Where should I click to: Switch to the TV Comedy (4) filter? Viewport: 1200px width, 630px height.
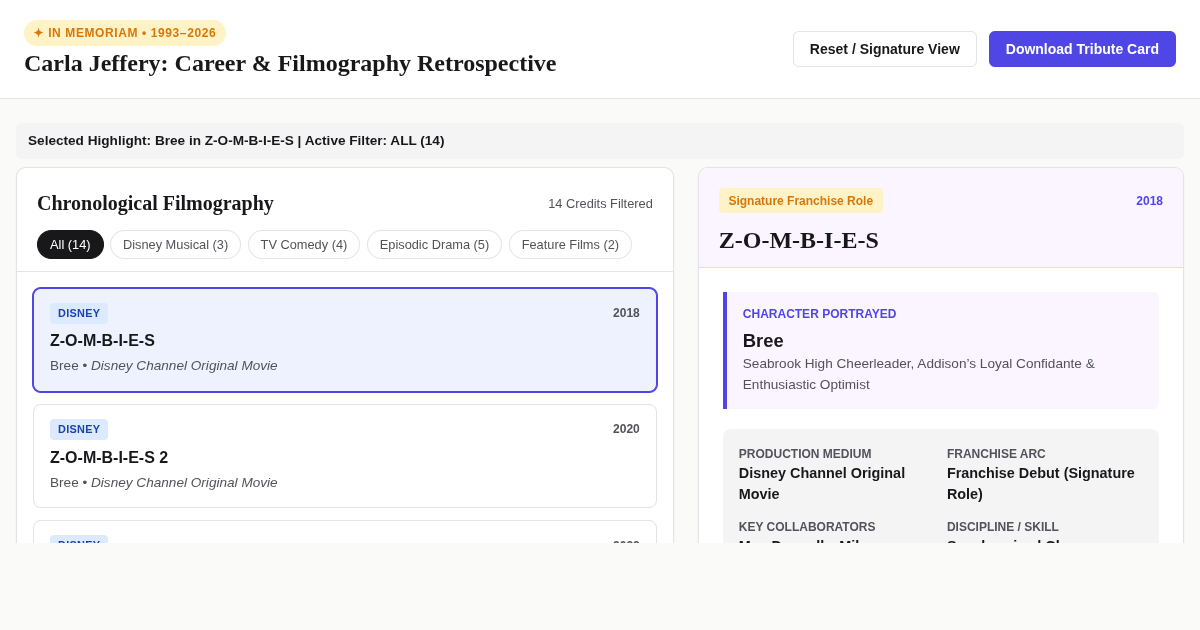tap(304, 245)
